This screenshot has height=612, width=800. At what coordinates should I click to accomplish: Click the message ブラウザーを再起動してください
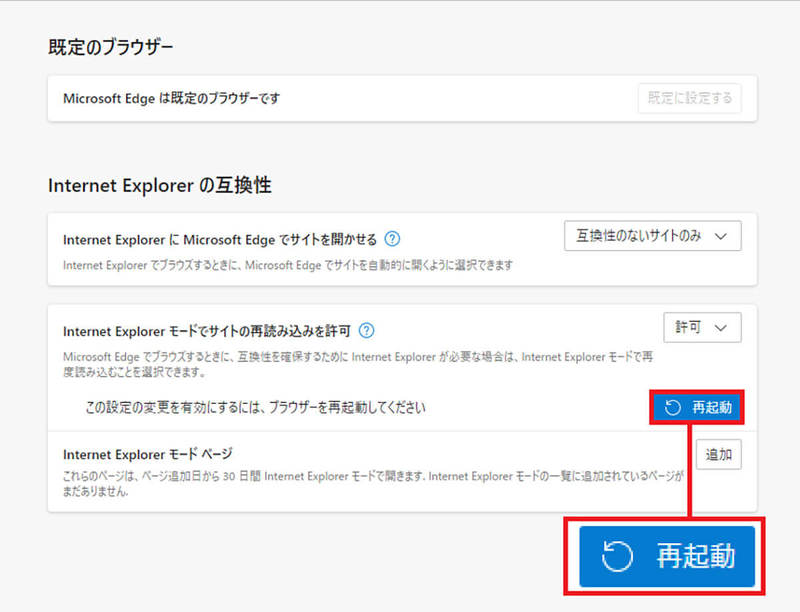tap(255, 407)
